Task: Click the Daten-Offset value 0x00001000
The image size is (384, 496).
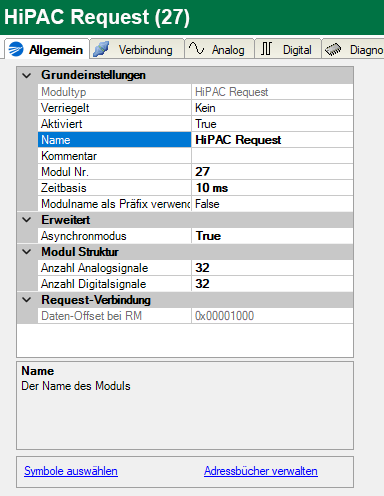Action: click(x=272, y=316)
